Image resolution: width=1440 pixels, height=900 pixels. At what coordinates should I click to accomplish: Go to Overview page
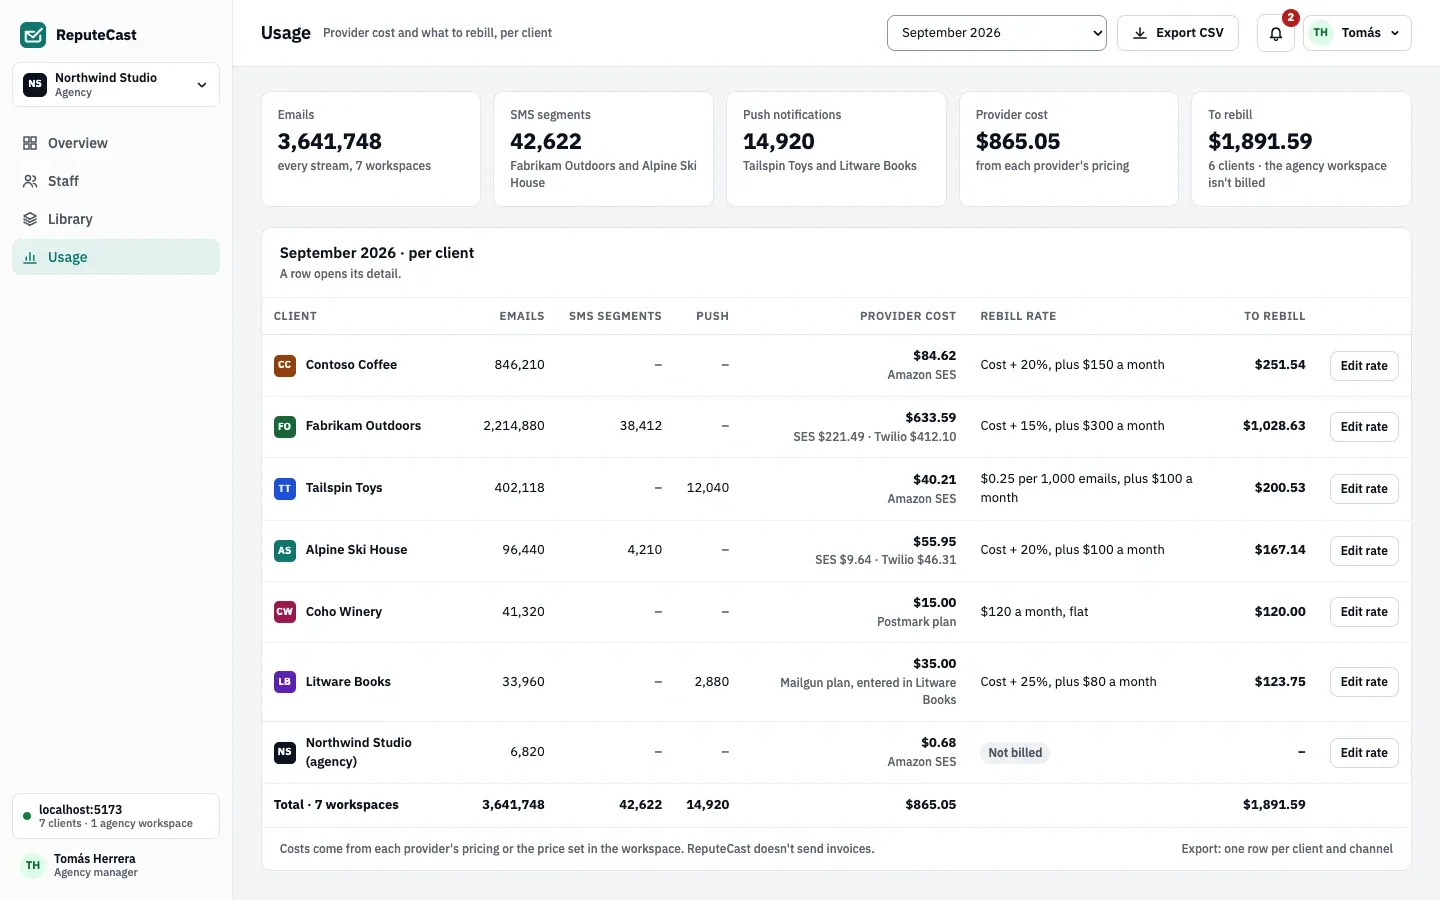pos(116,143)
